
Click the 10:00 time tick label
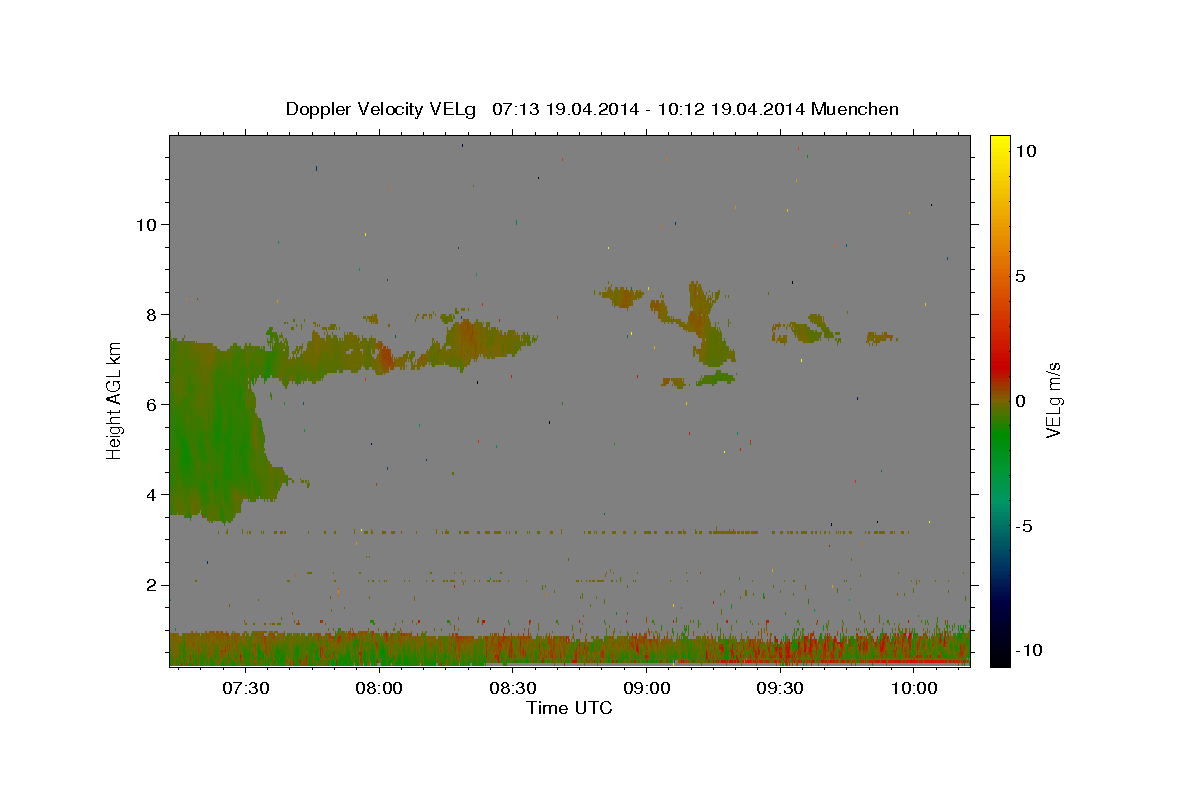click(914, 688)
